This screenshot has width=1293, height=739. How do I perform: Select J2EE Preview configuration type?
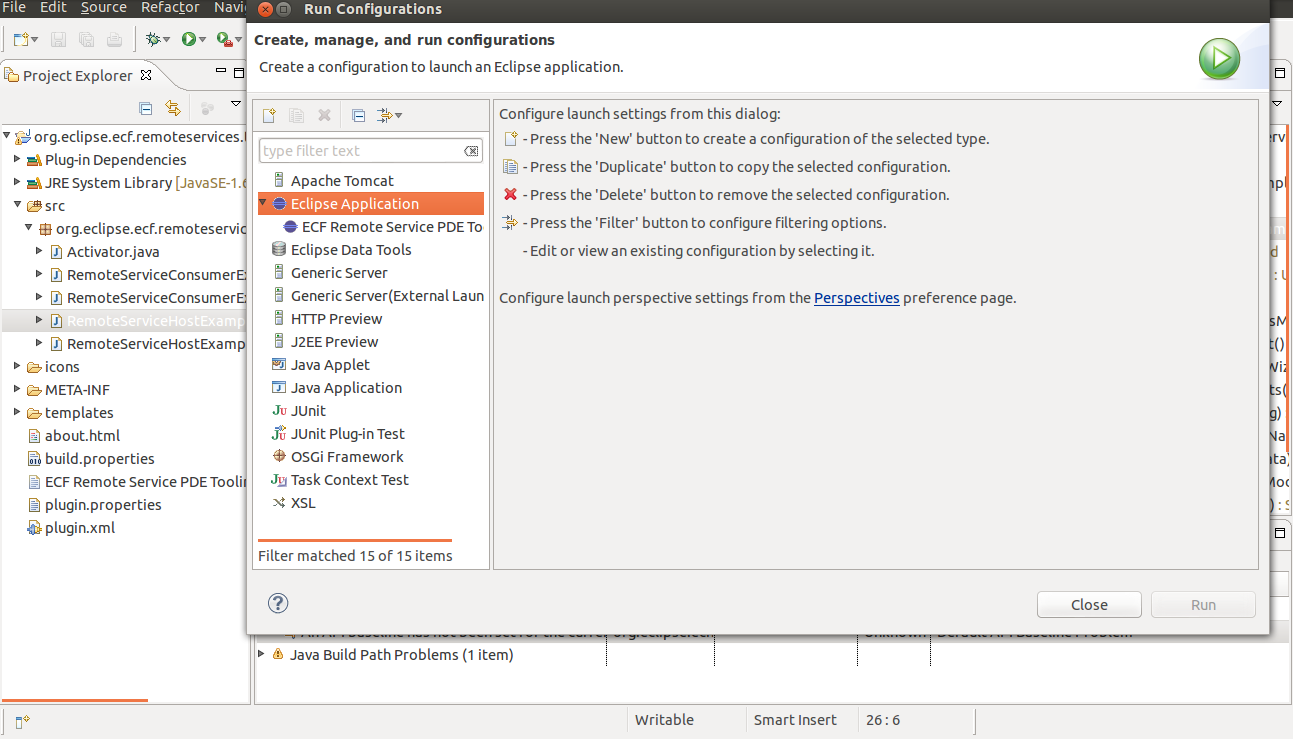coord(334,342)
